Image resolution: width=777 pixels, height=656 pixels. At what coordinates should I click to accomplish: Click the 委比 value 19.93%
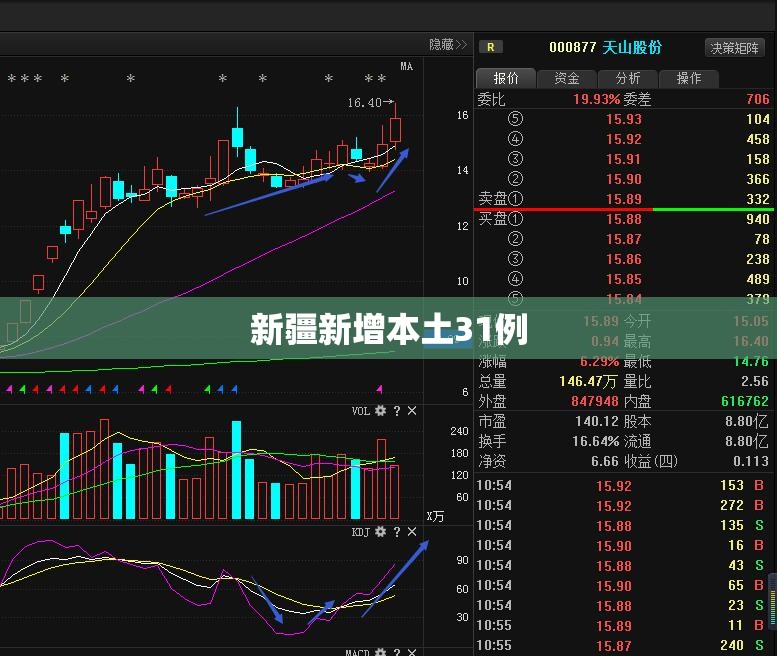(x=597, y=99)
